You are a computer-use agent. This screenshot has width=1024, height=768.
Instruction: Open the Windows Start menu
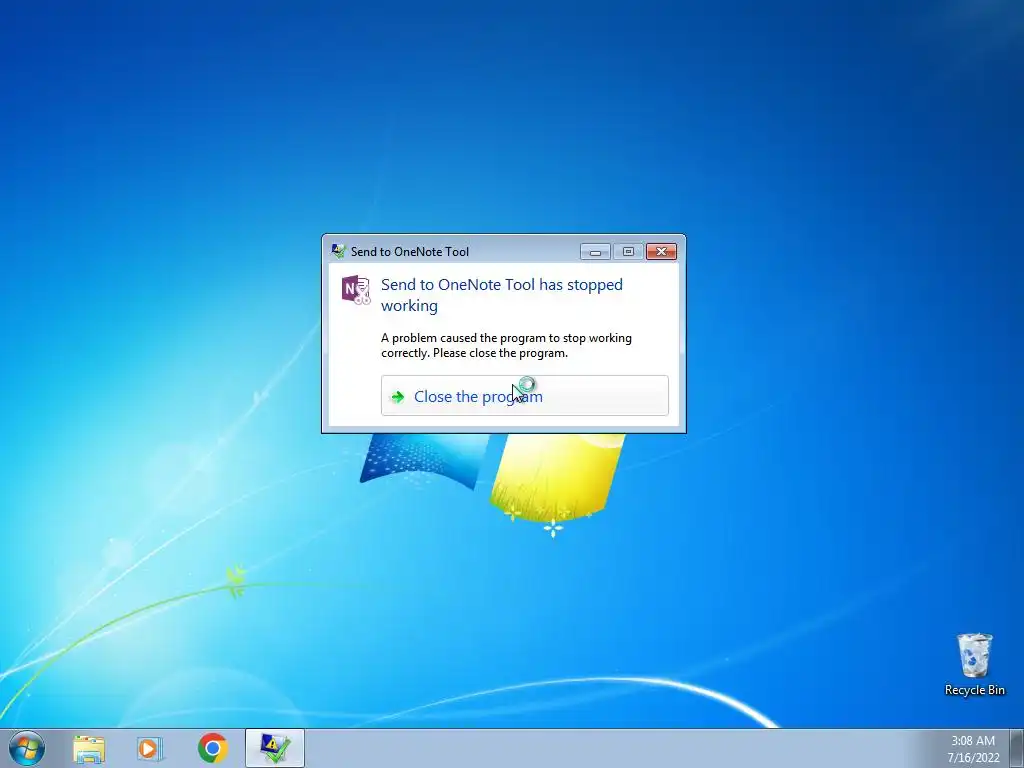[27, 748]
